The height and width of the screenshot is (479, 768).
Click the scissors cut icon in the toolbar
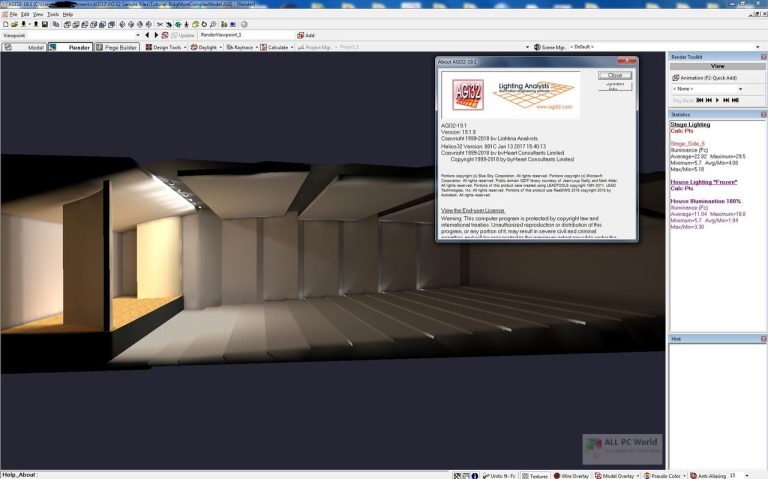pyautogui.click(x=160, y=24)
